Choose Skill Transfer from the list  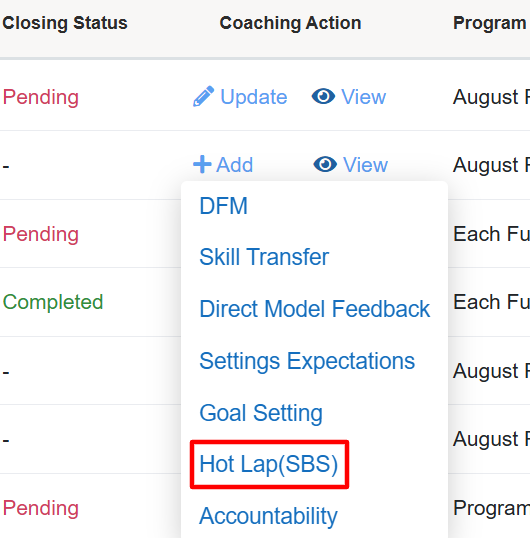pos(264,257)
